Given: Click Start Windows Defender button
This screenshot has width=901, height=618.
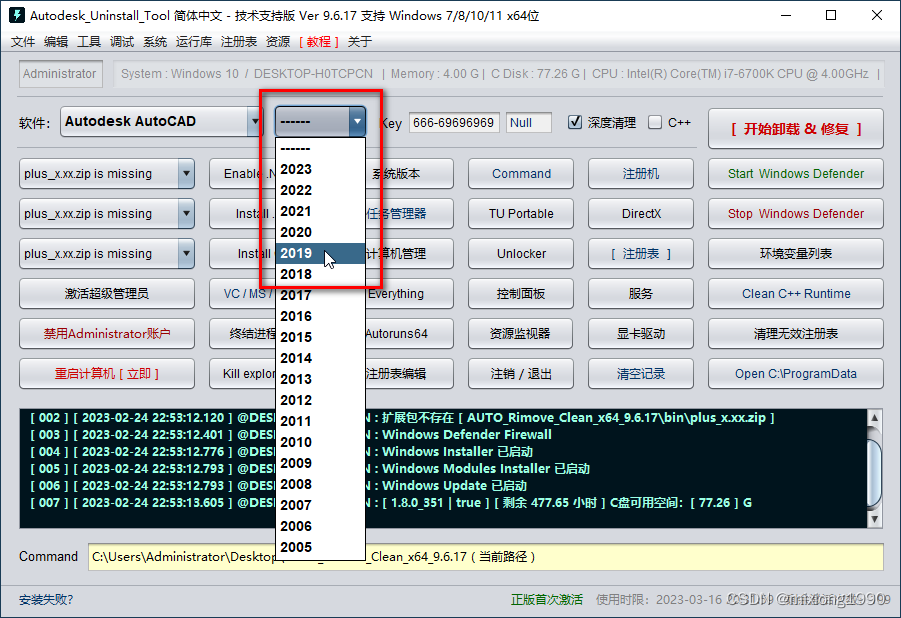Looking at the screenshot, I should (796, 174).
